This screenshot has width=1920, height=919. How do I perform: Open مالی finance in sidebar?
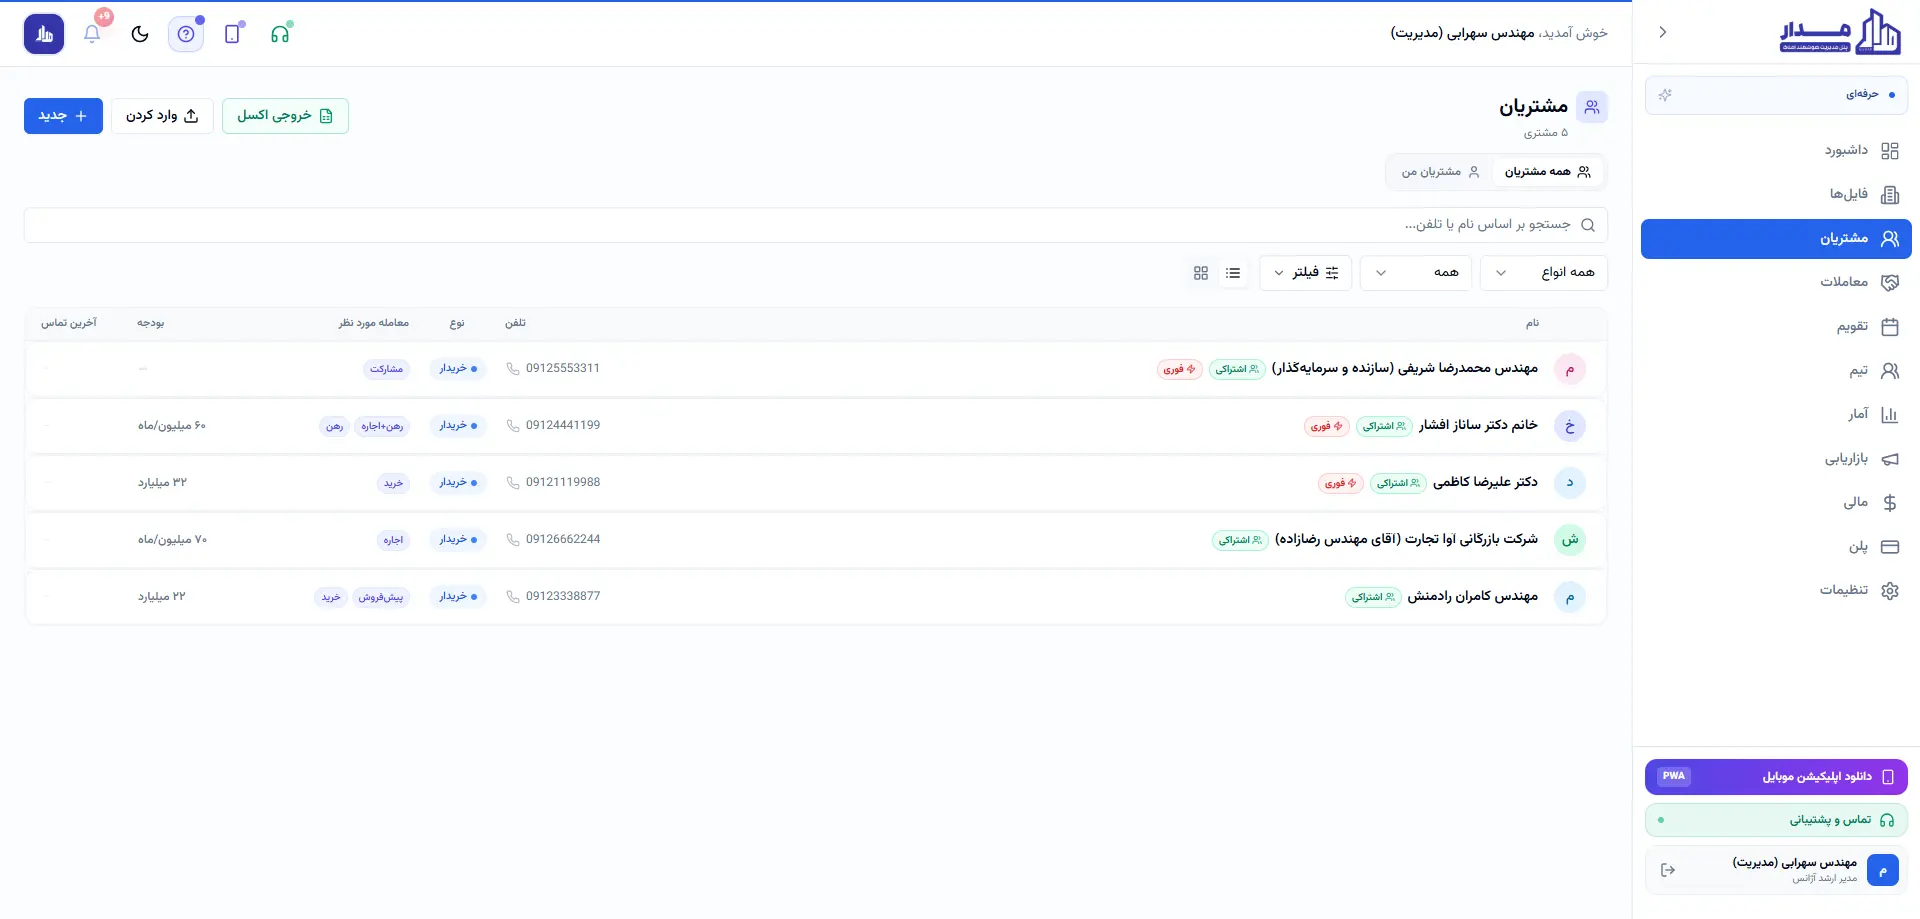pyautogui.click(x=1776, y=503)
